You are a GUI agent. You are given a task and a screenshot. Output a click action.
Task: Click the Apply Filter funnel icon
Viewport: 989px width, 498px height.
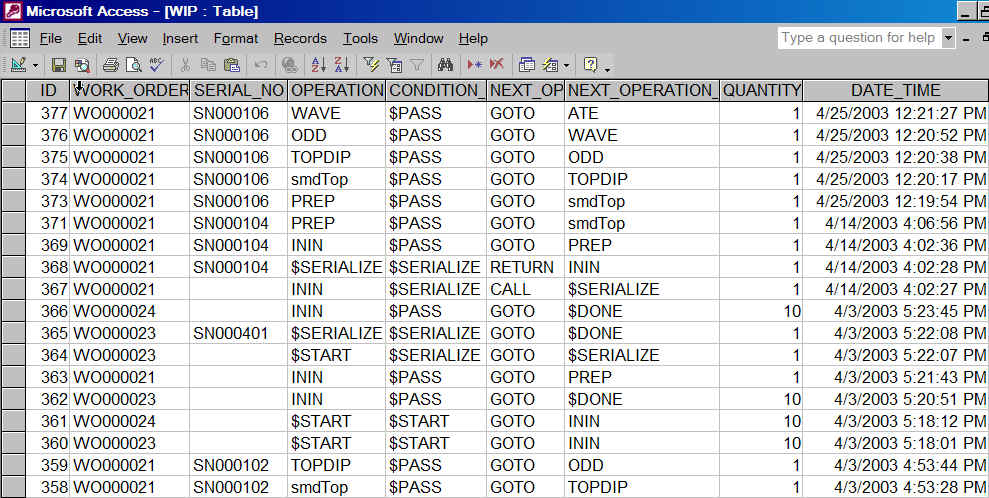point(416,64)
